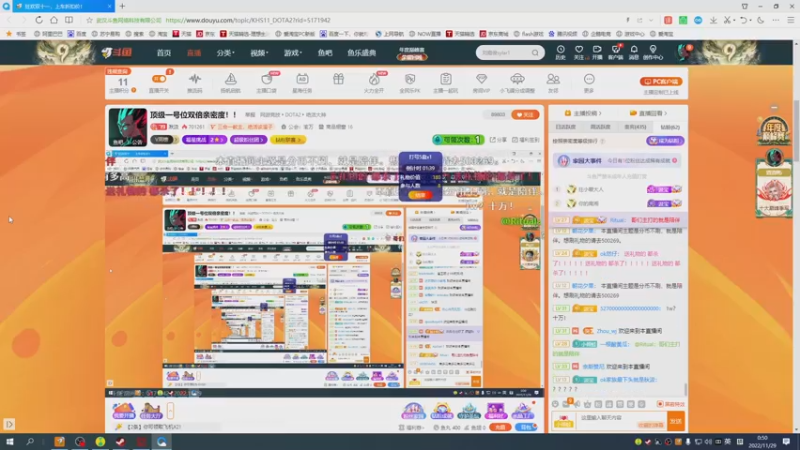
Task: Toggle the 屏蔽特效 checkbox in chat
Action: pos(671,404)
